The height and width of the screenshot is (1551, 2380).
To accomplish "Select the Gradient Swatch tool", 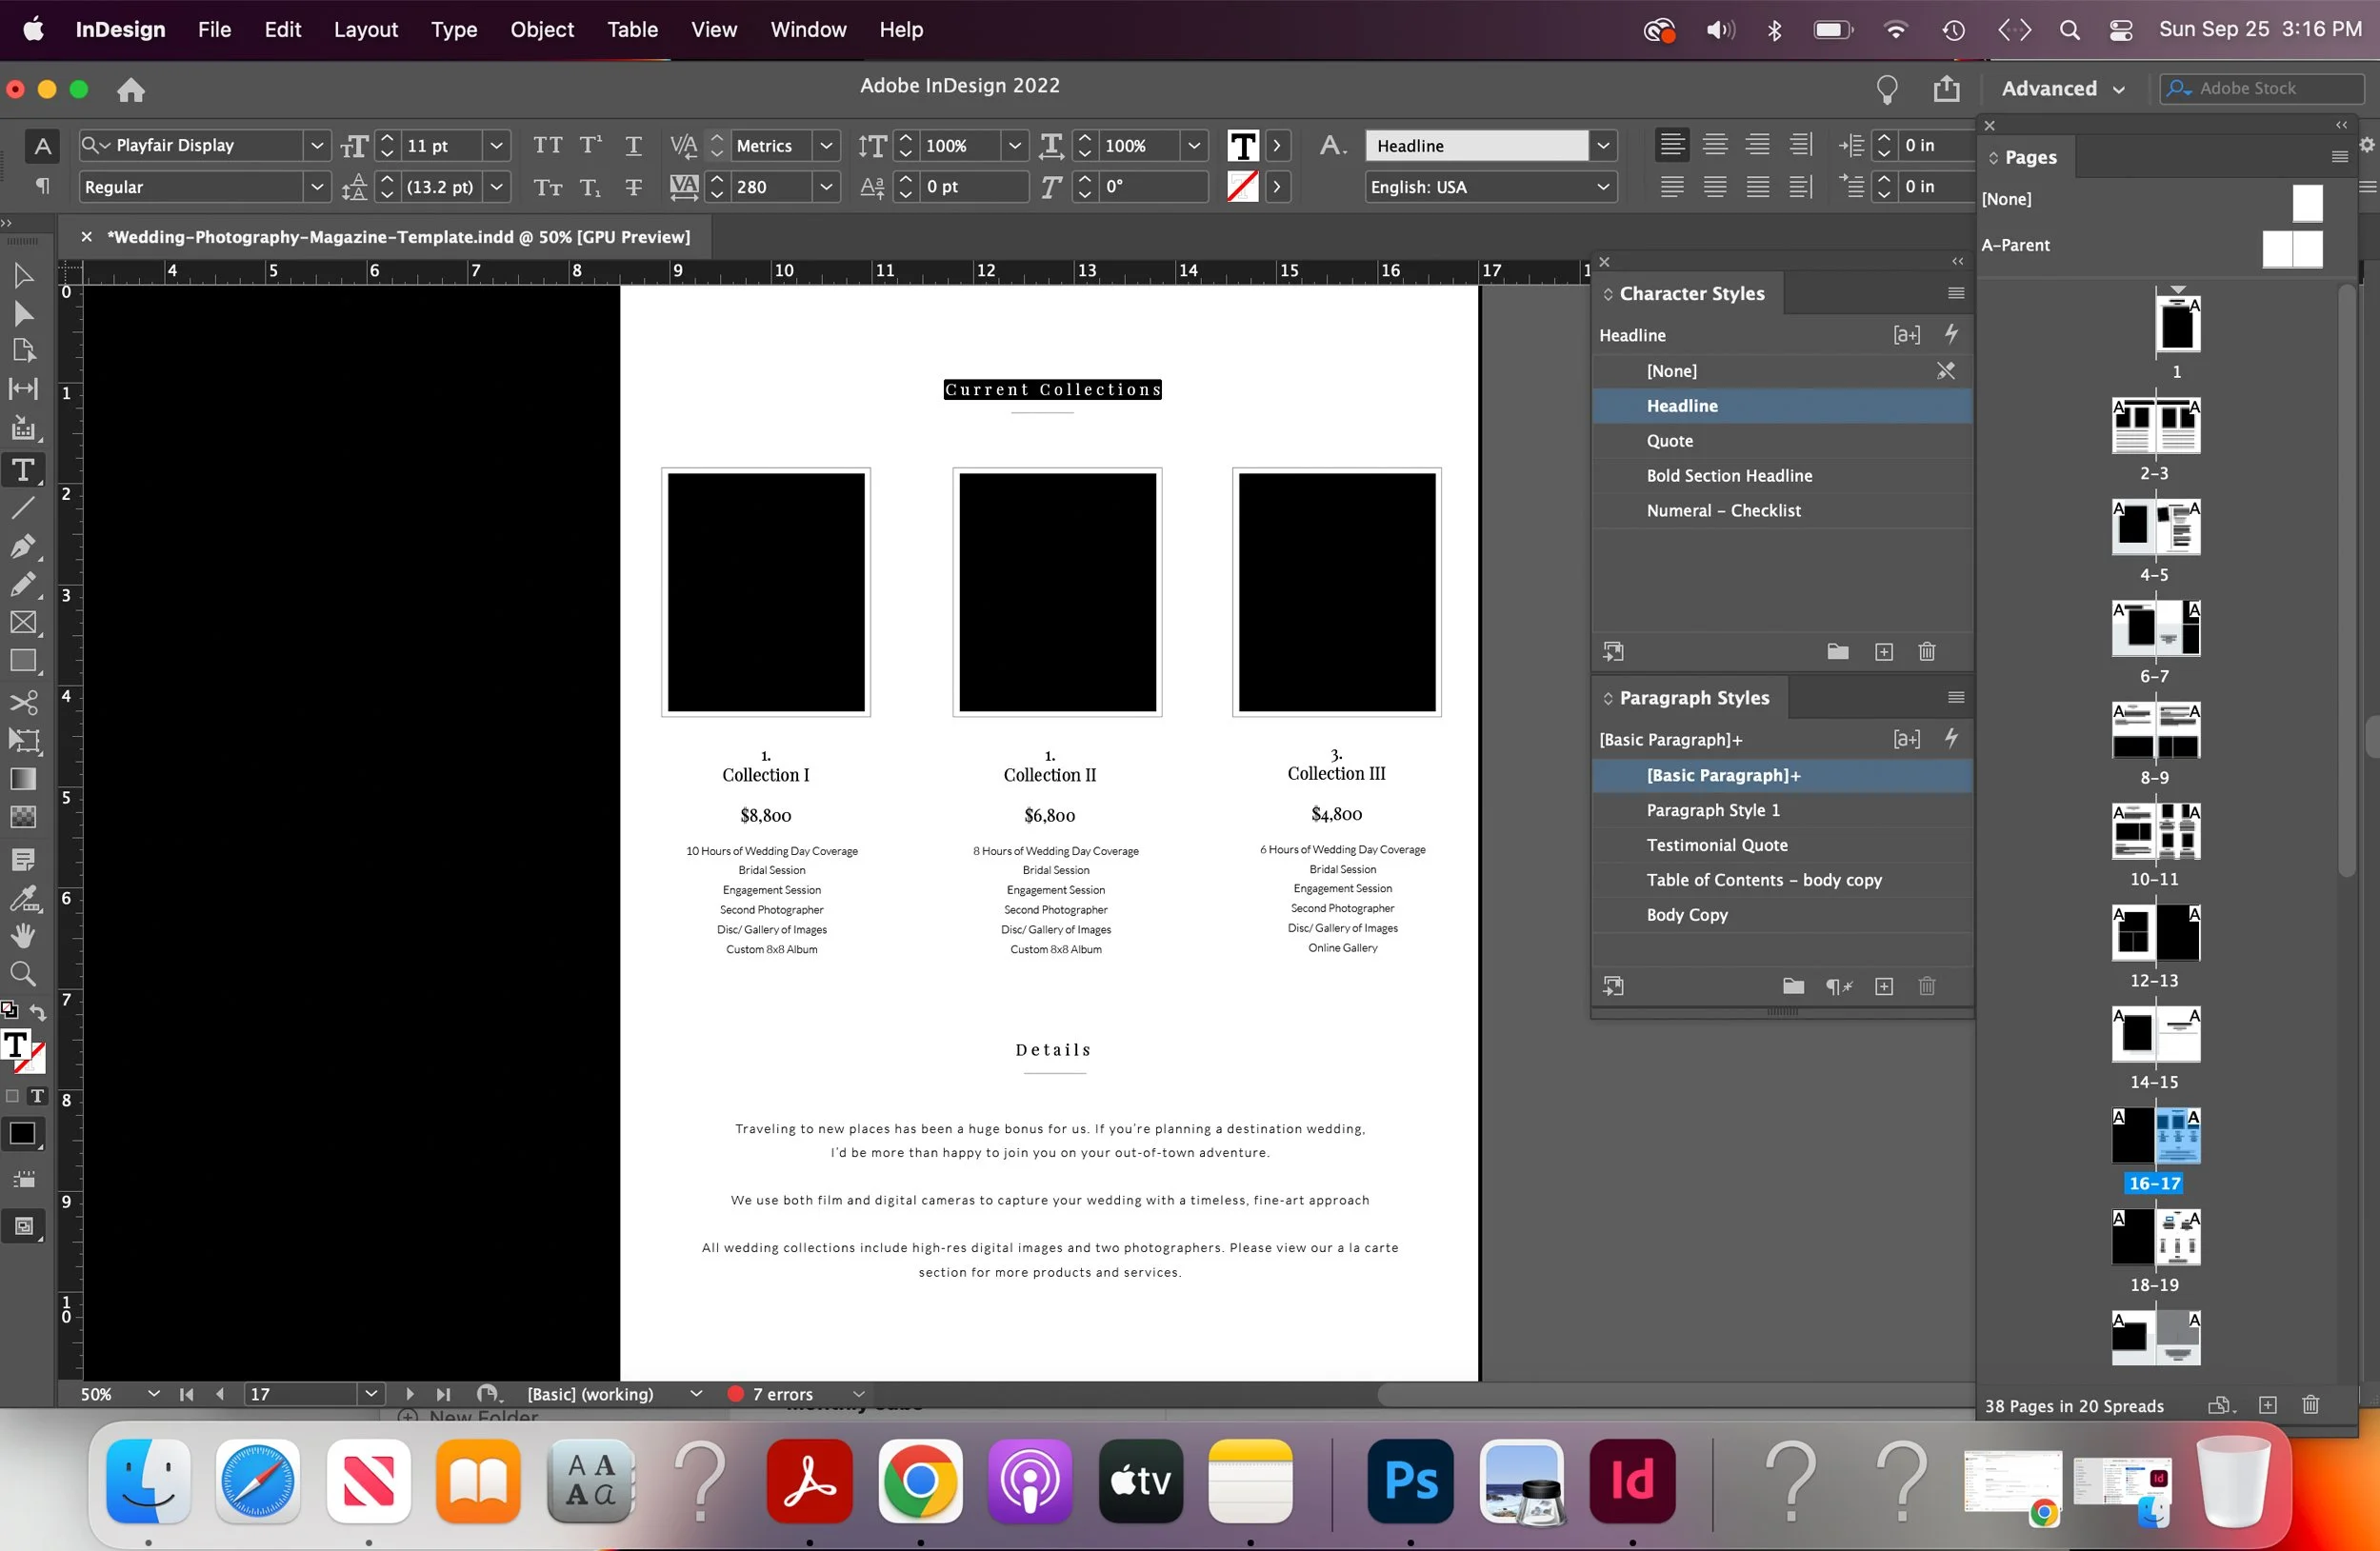I will tap(23, 779).
